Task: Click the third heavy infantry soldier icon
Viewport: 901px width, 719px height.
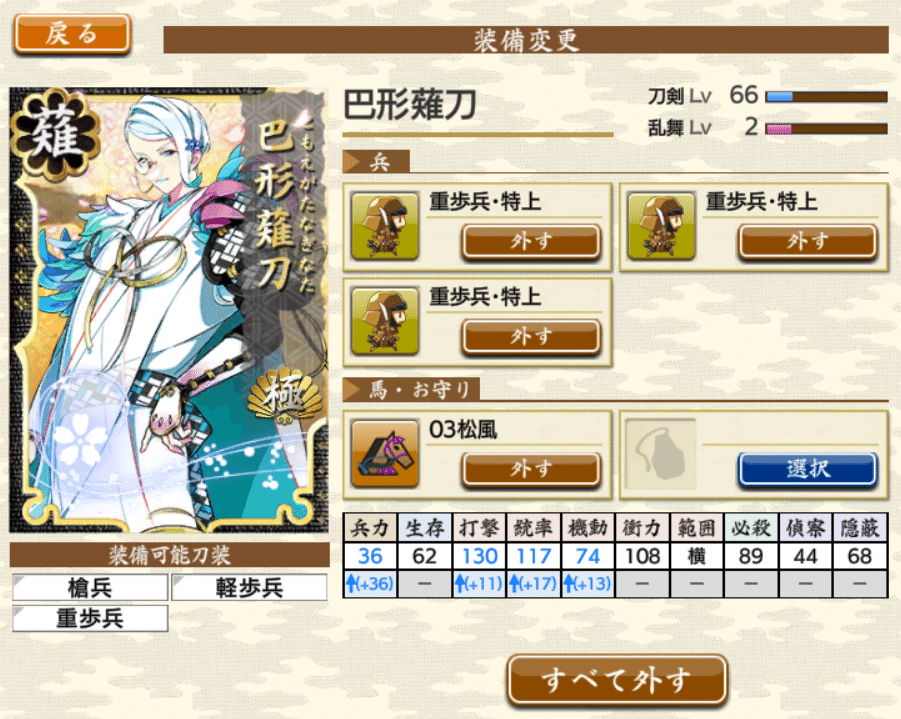Action: pos(384,321)
